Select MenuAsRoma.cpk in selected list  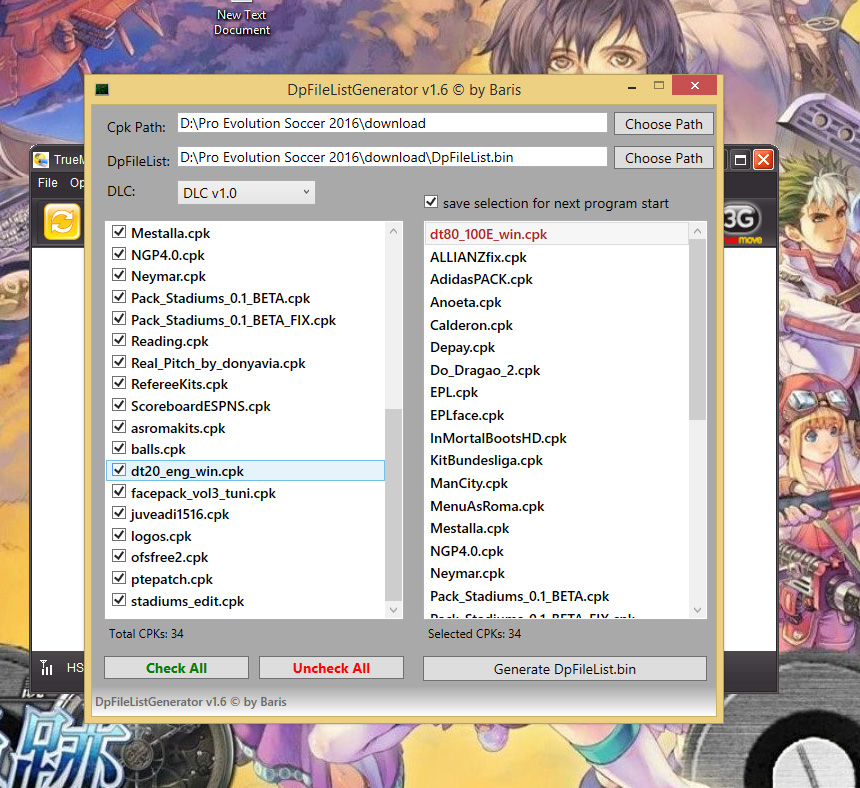[557, 506]
